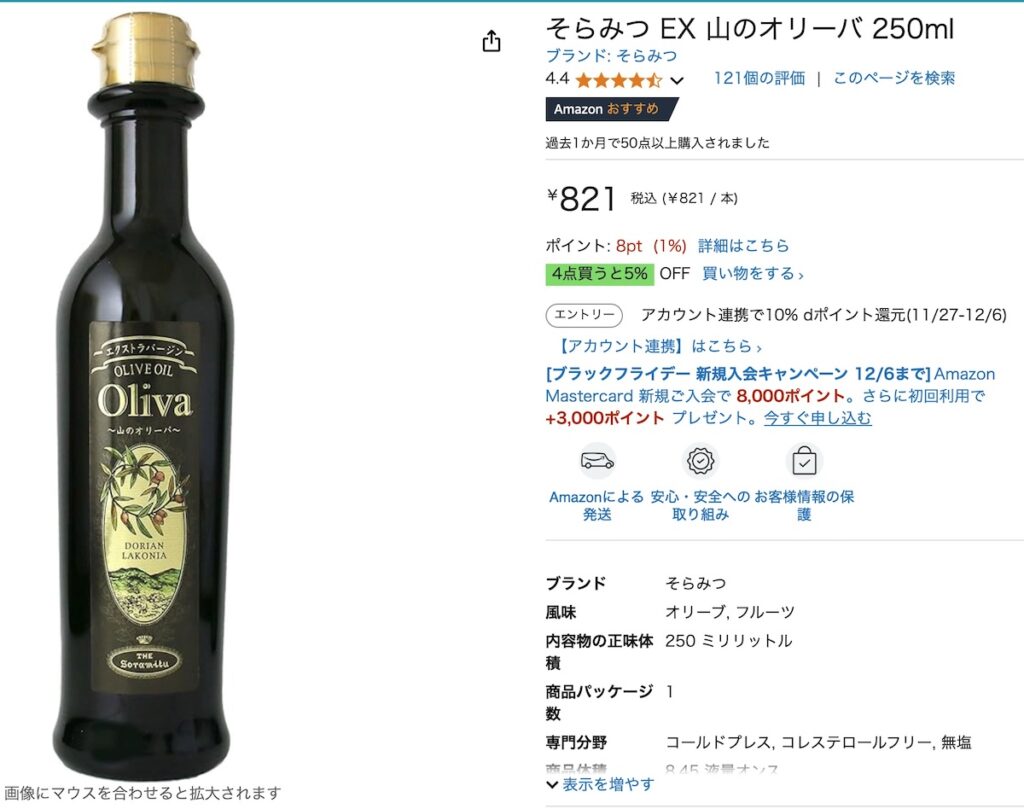Image resolution: width=1024 pixels, height=809 pixels.
Task: Expand details with 表示を増やす
Action: click(x=600, y=784)
